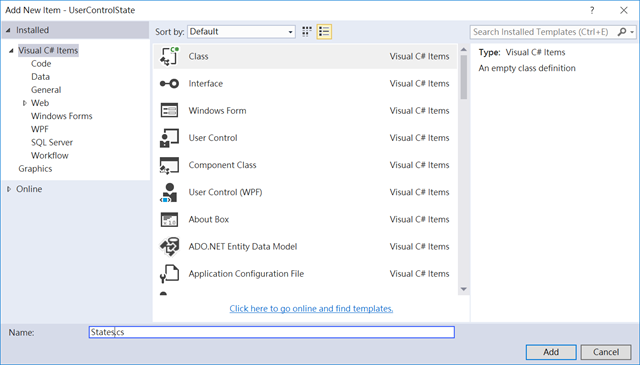Image resolution: width=640 pixels, height=365 pixels.
Task: Click the 'Interface' template name
Action: (x=206, y=84)
